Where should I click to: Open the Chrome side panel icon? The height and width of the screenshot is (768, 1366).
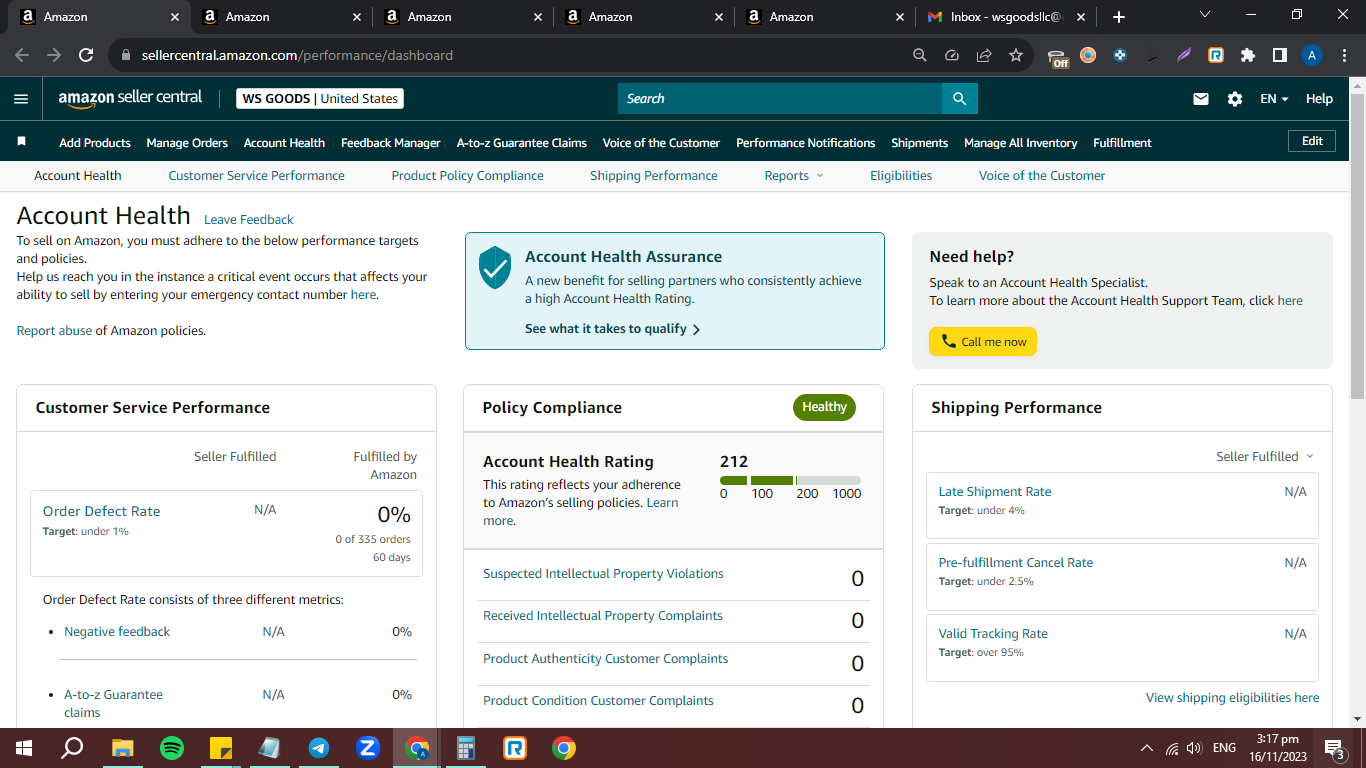tap(1279, 56)
